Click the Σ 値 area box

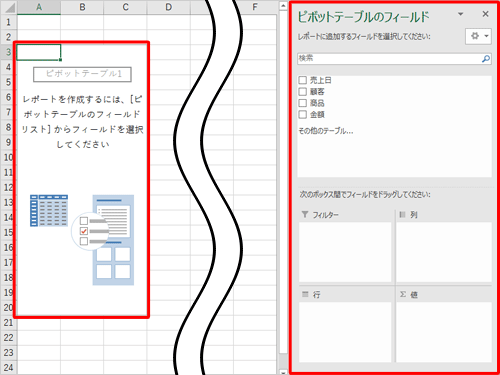click(x=444, y=332)
